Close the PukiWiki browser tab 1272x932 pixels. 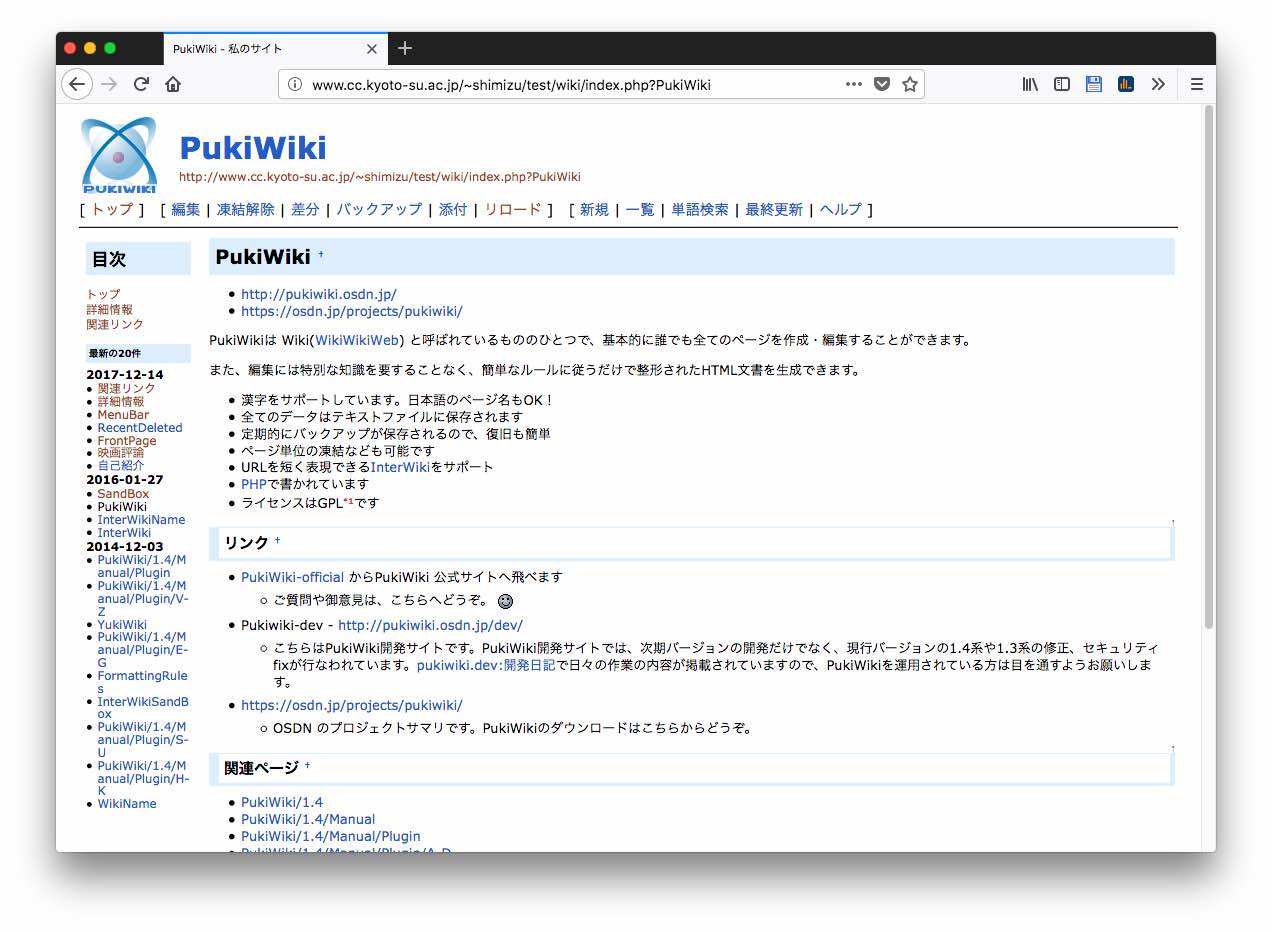point(372,49)
